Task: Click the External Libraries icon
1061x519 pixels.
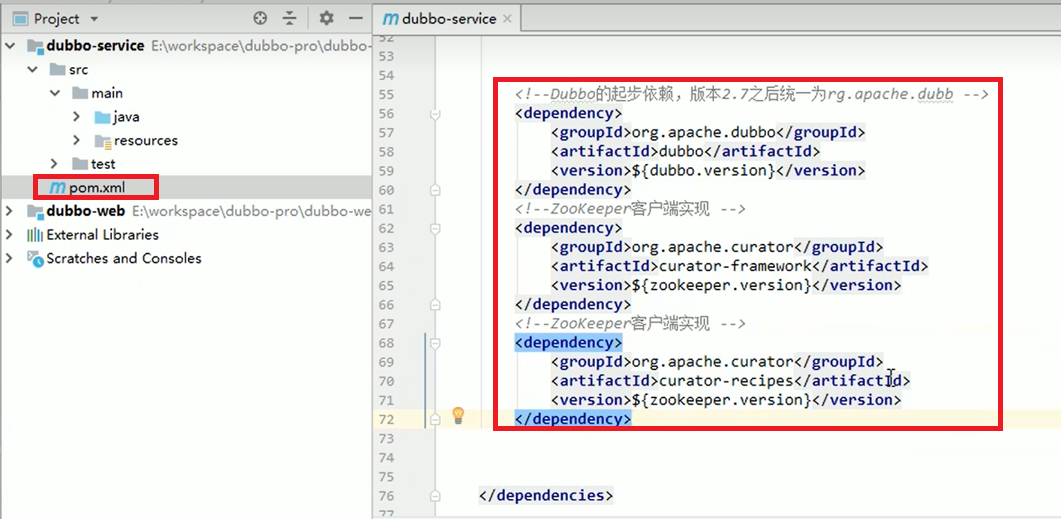Action: 35,235
